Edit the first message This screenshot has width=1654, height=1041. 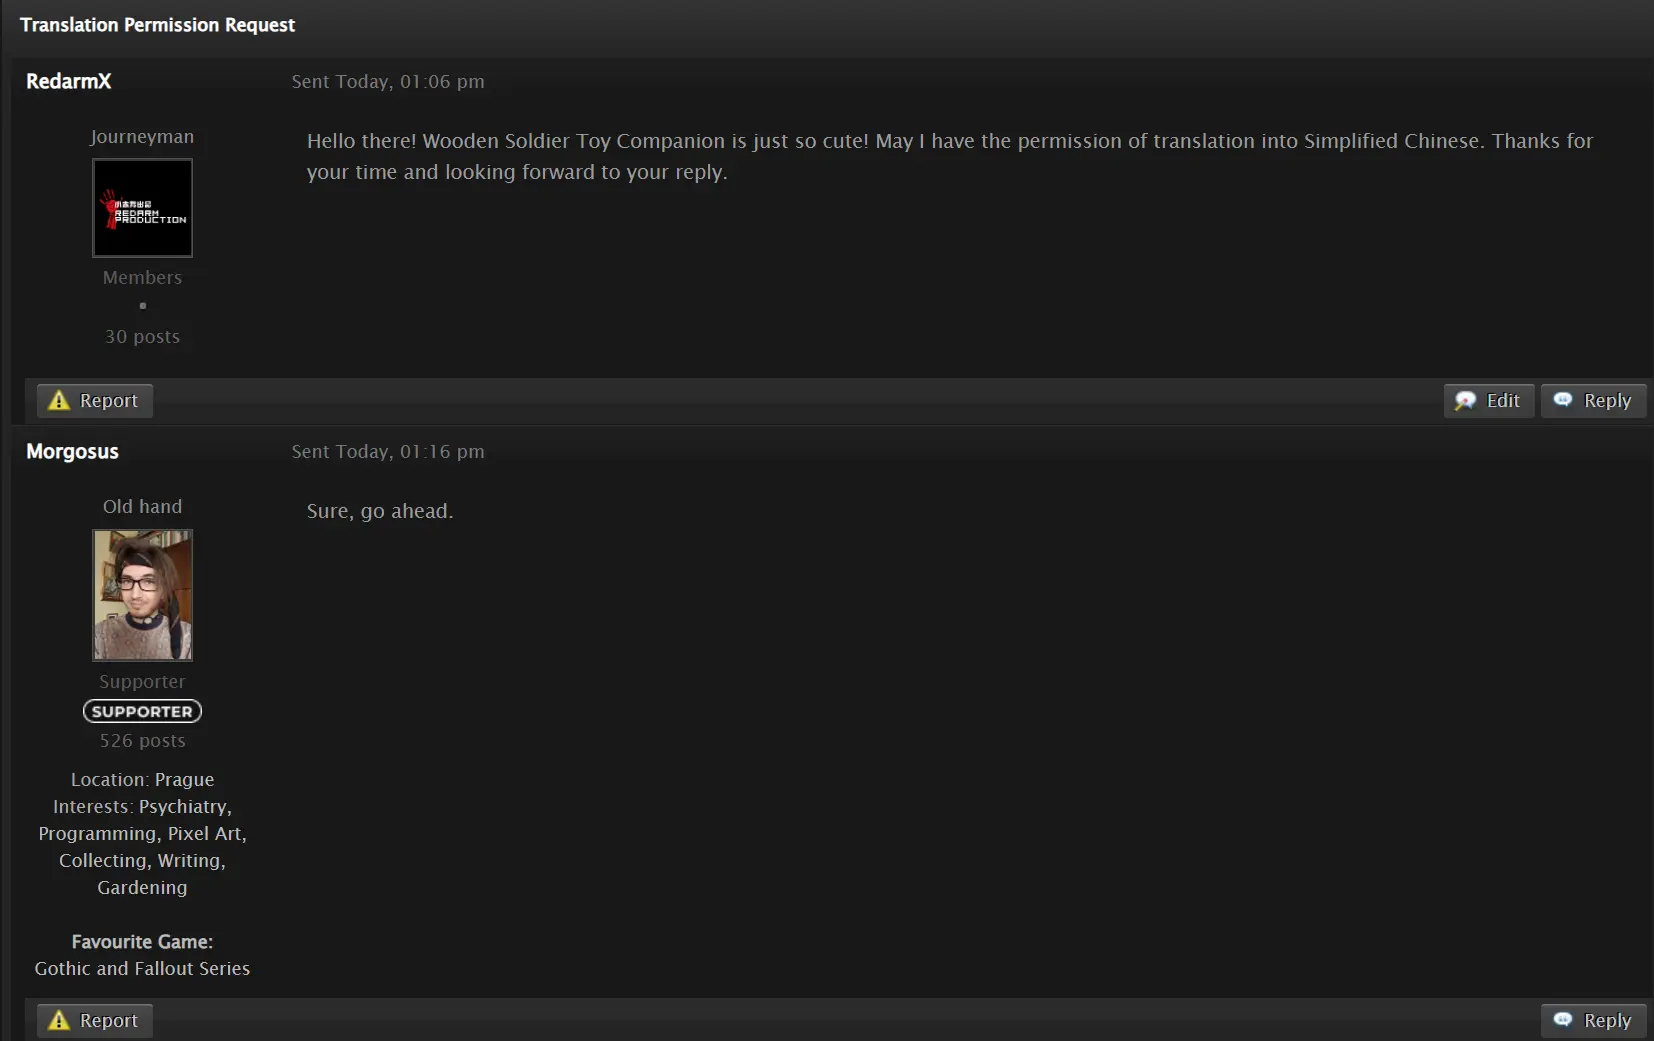(x=1488, y=400)
